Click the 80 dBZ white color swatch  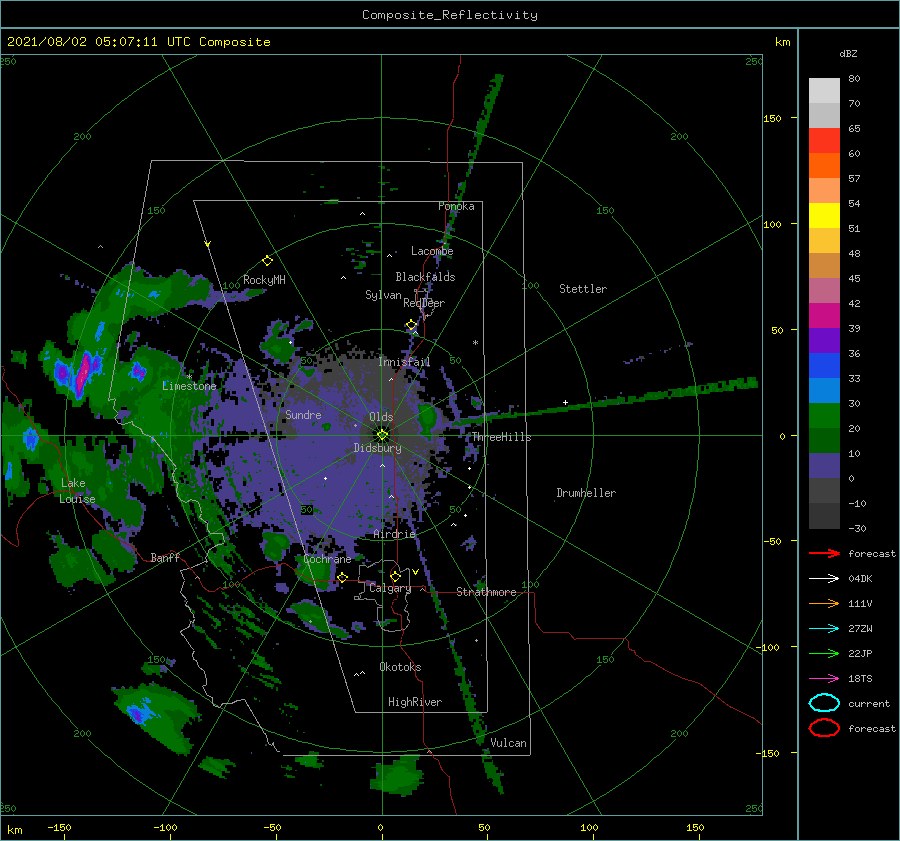point(824,90)
